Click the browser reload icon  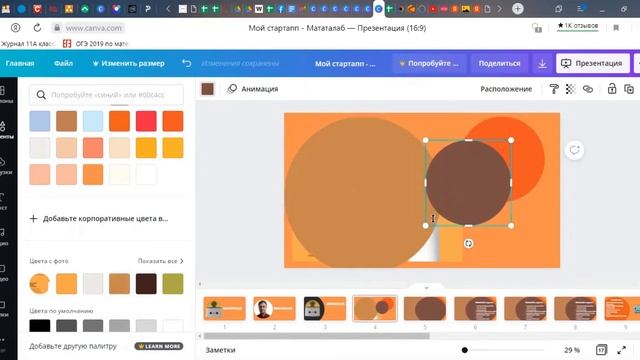(37, 28)
